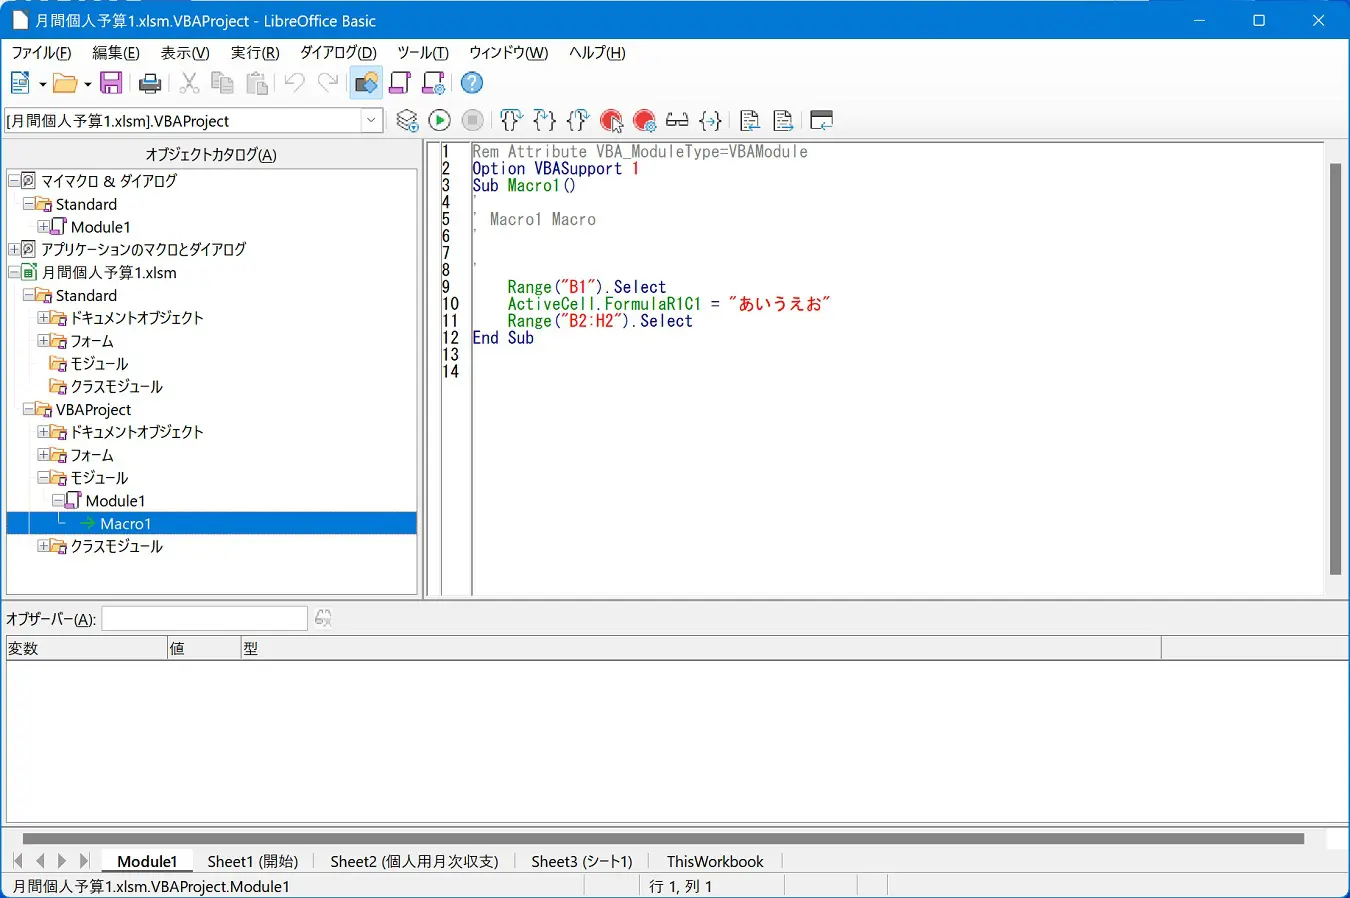Click the Find Parentheses braces icon

click(x=711, y=121)
